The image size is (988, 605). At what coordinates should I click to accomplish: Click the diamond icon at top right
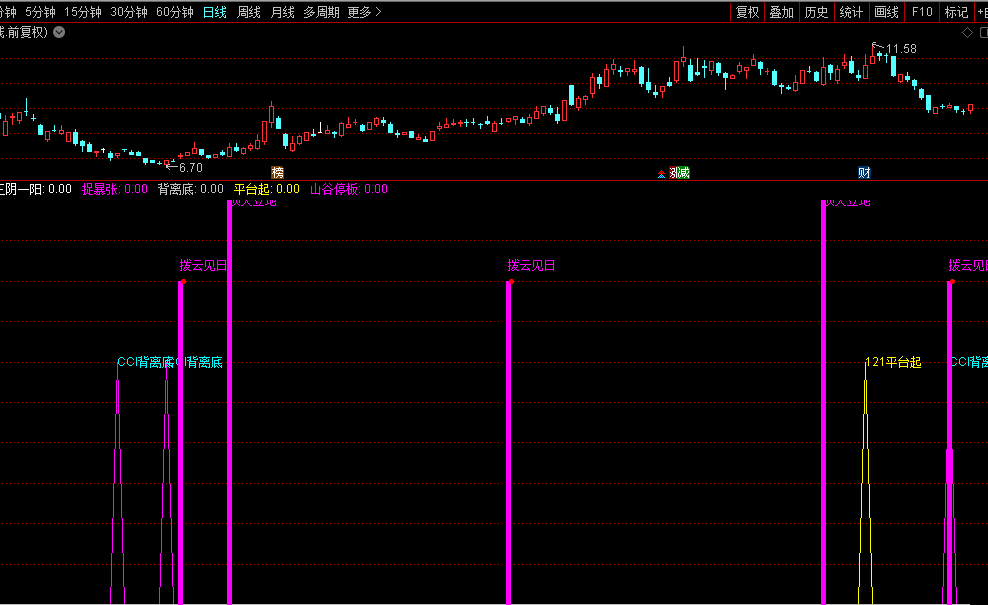[967, 33]
